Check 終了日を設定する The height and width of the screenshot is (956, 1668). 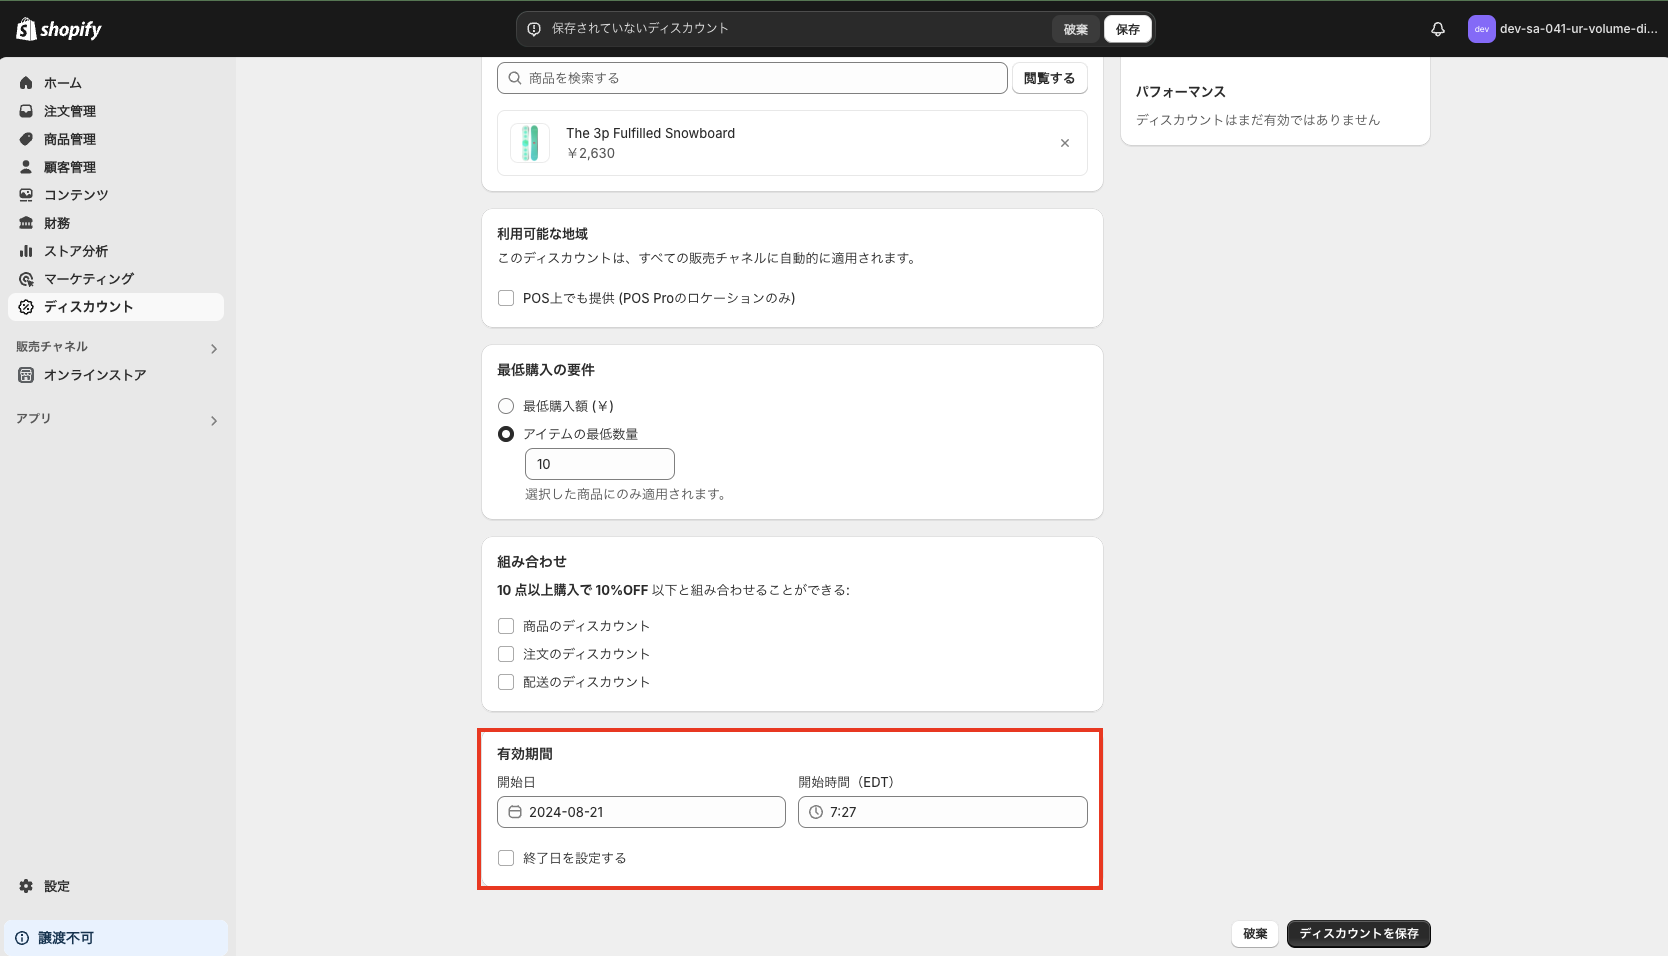506,858
